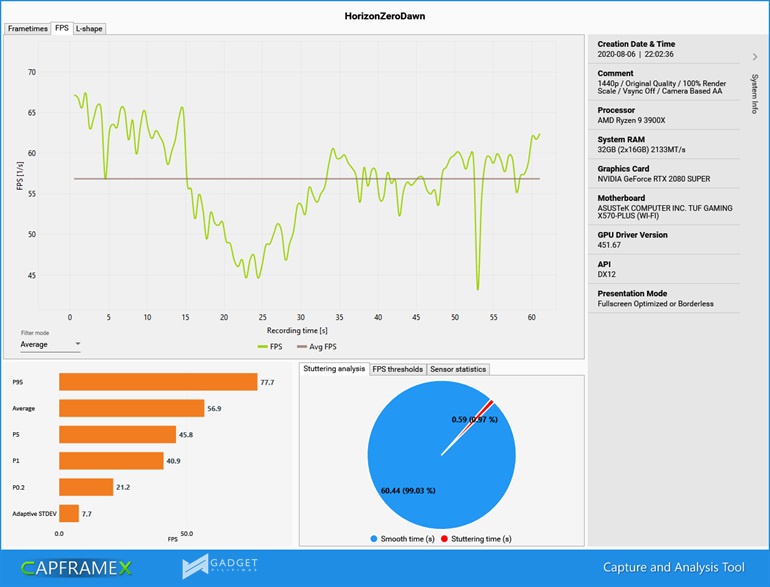
Task: Open the Stuttering analysis tab
Action: [333, 369]
